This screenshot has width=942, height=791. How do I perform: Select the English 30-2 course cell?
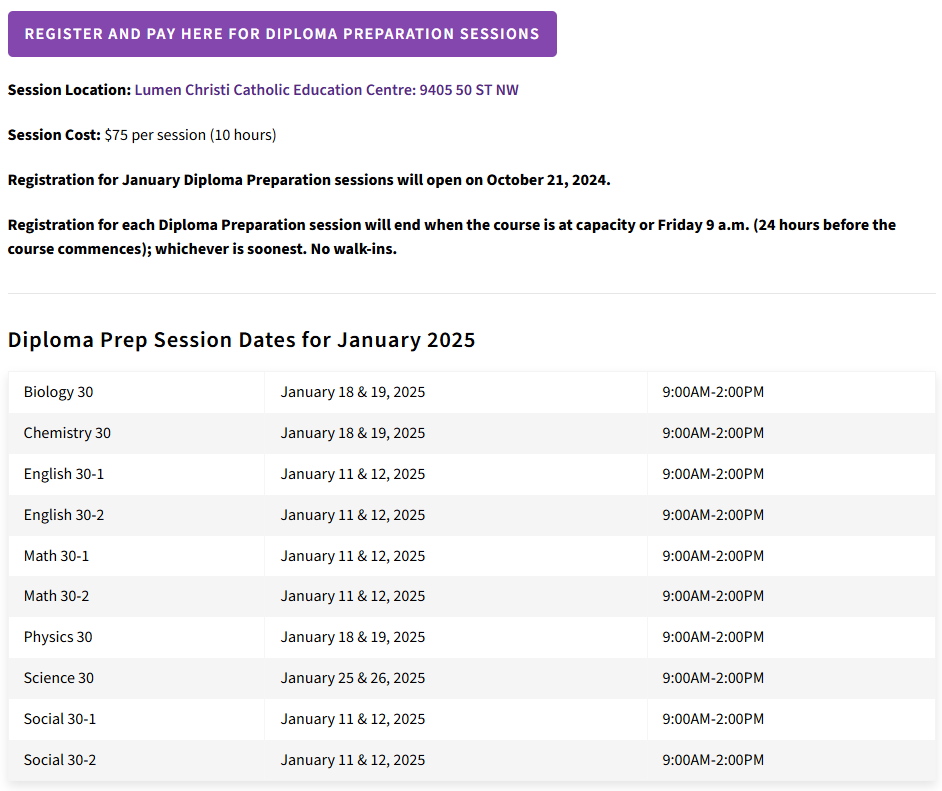(64, 515)
